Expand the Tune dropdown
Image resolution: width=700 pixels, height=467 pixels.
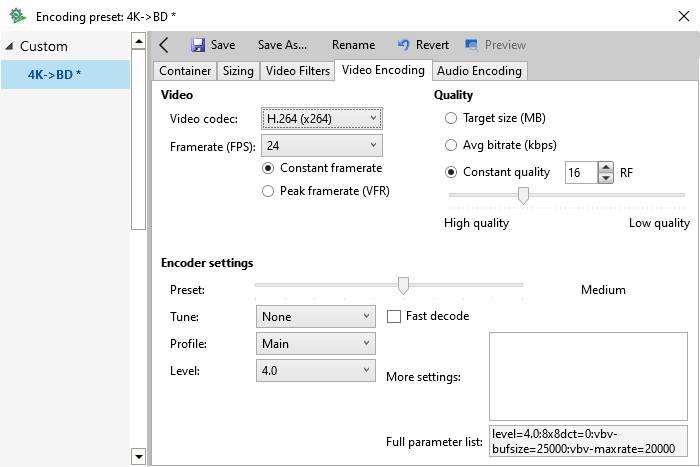pos(315,317)
